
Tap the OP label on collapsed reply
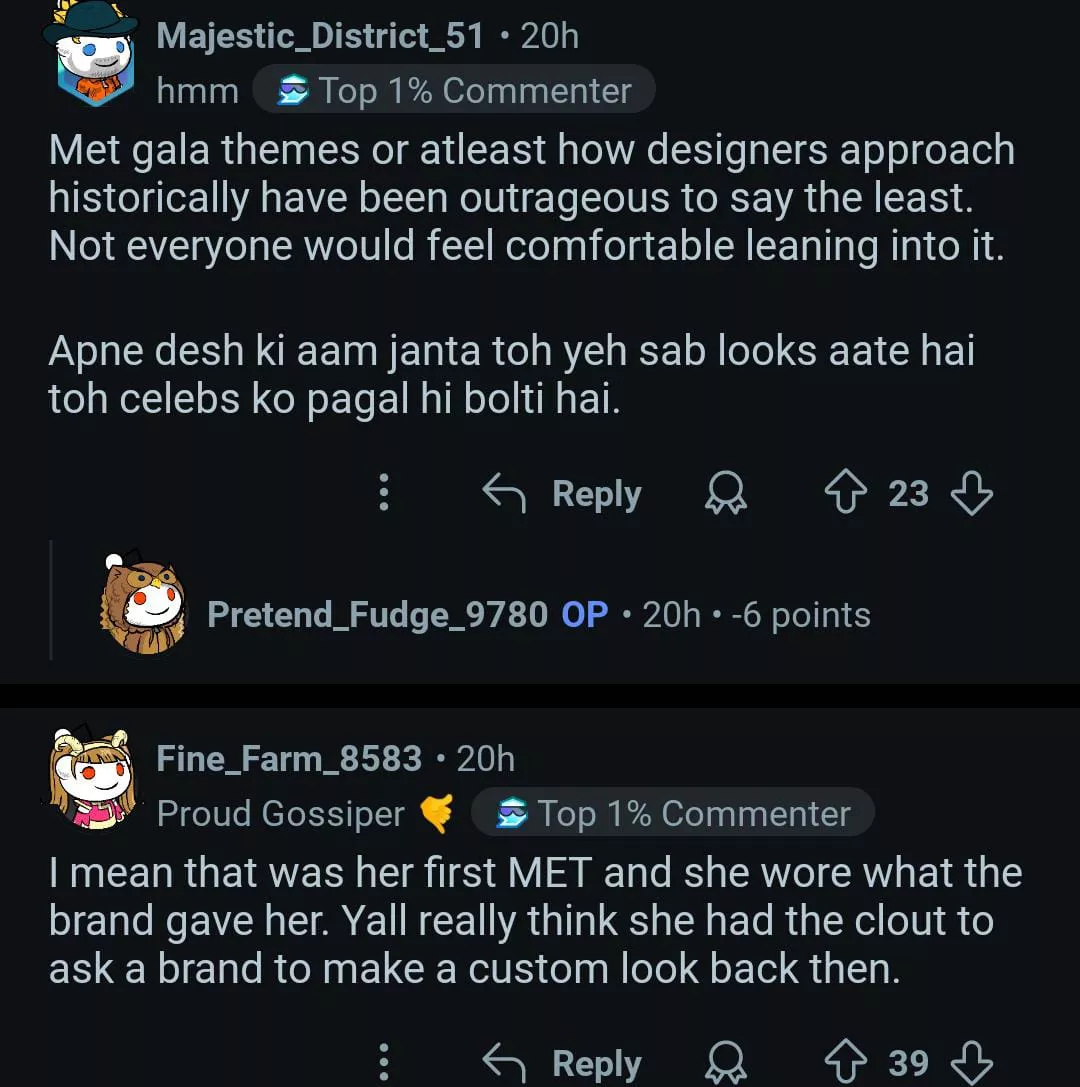click(x=585, y=614)
